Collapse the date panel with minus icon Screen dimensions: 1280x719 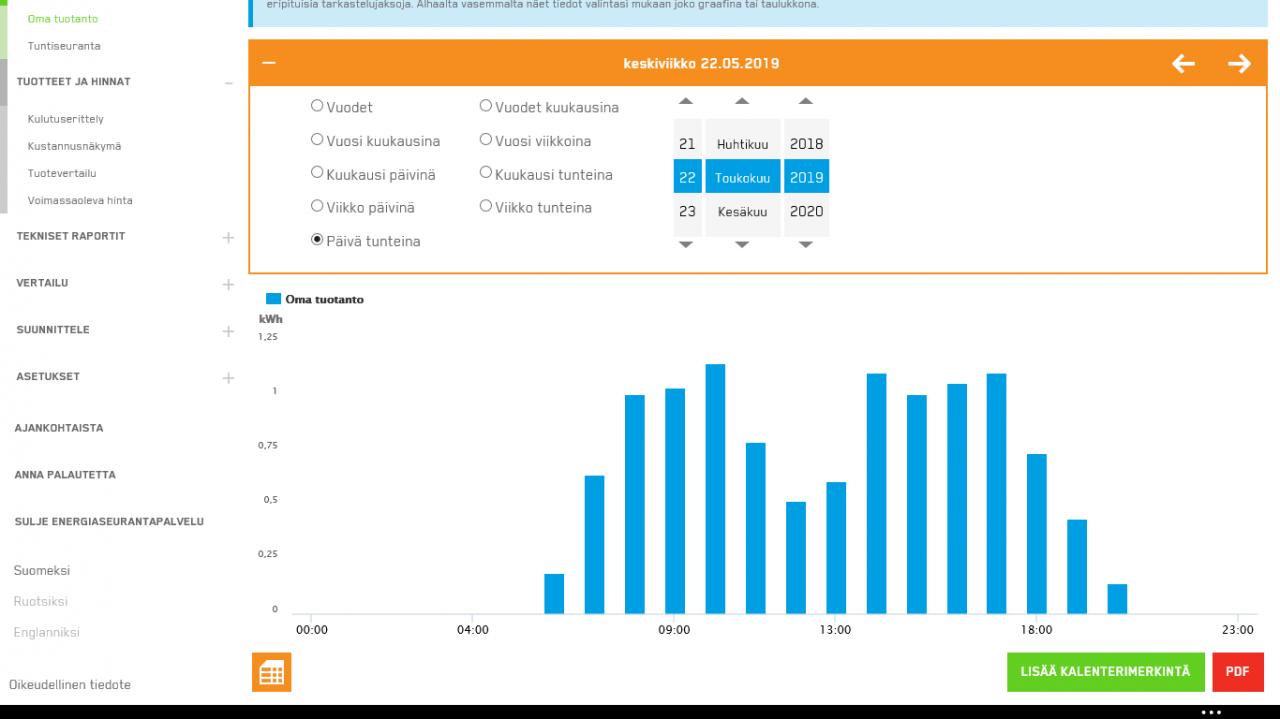[x=268, y=64]
